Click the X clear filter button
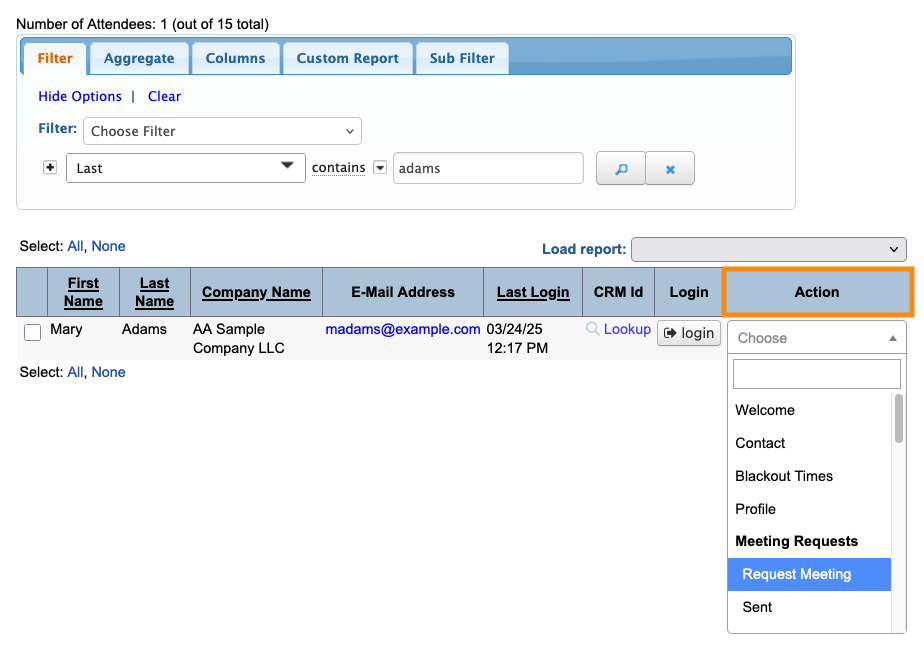 coord(670,169)
